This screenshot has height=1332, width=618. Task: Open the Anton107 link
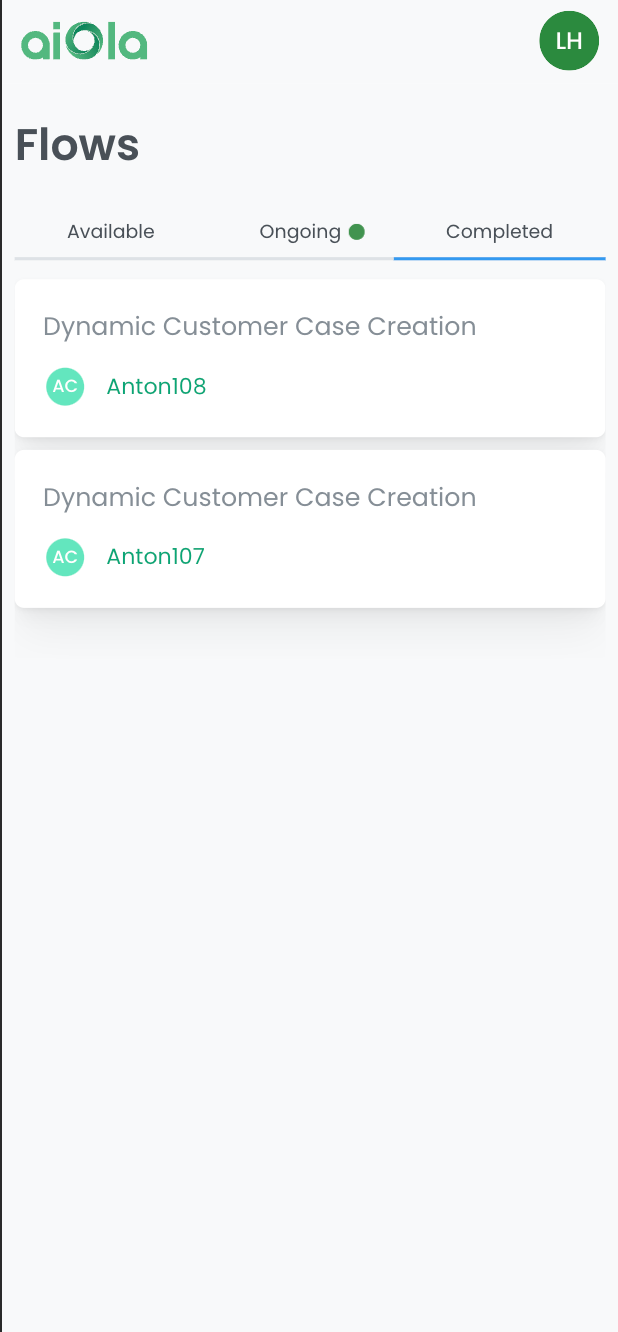[156, 557]
